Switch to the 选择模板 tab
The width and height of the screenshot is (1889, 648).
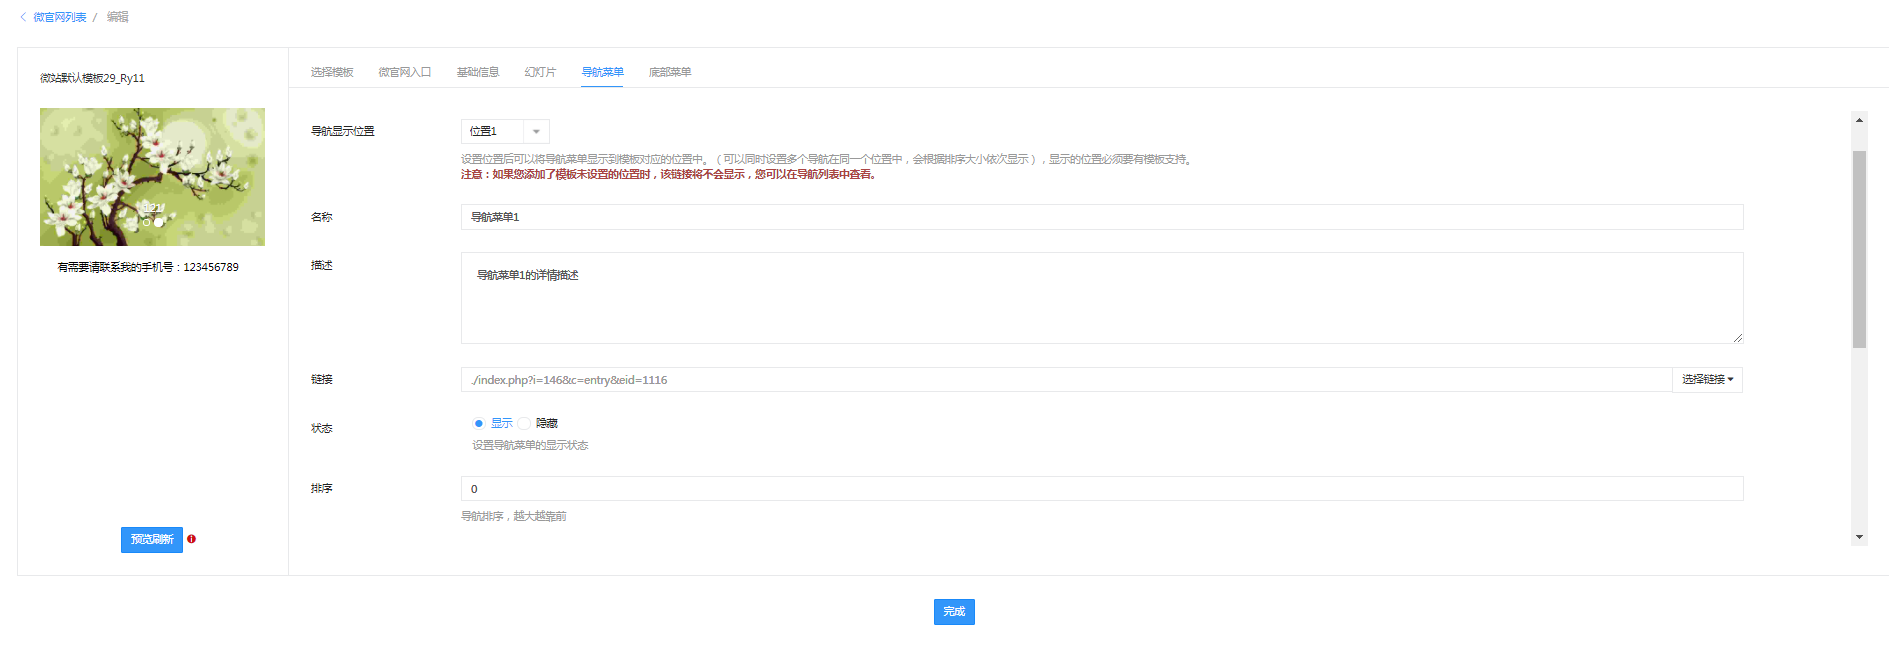[332, 72]
